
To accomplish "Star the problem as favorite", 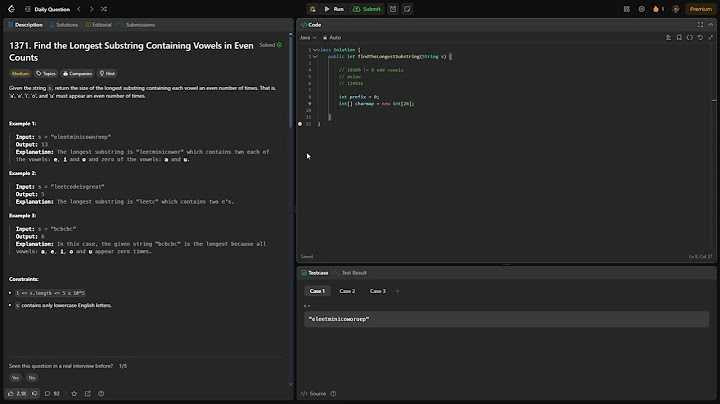I will tap(74, 393).
